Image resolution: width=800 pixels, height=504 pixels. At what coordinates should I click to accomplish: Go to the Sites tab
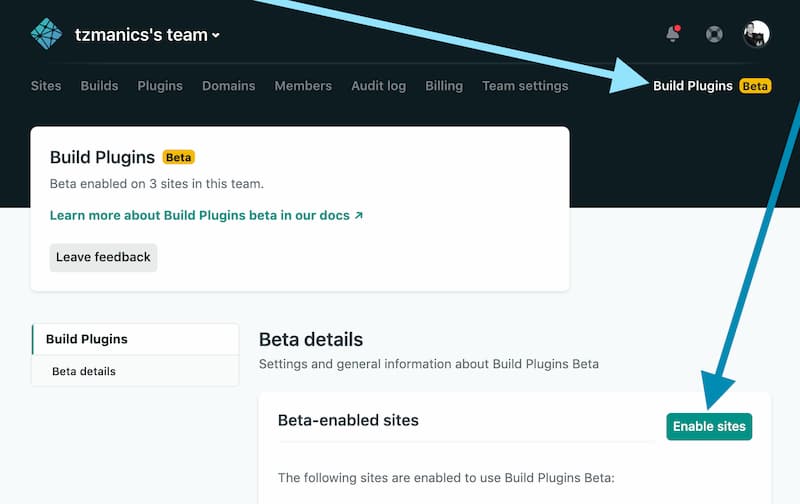click(46, 86)
